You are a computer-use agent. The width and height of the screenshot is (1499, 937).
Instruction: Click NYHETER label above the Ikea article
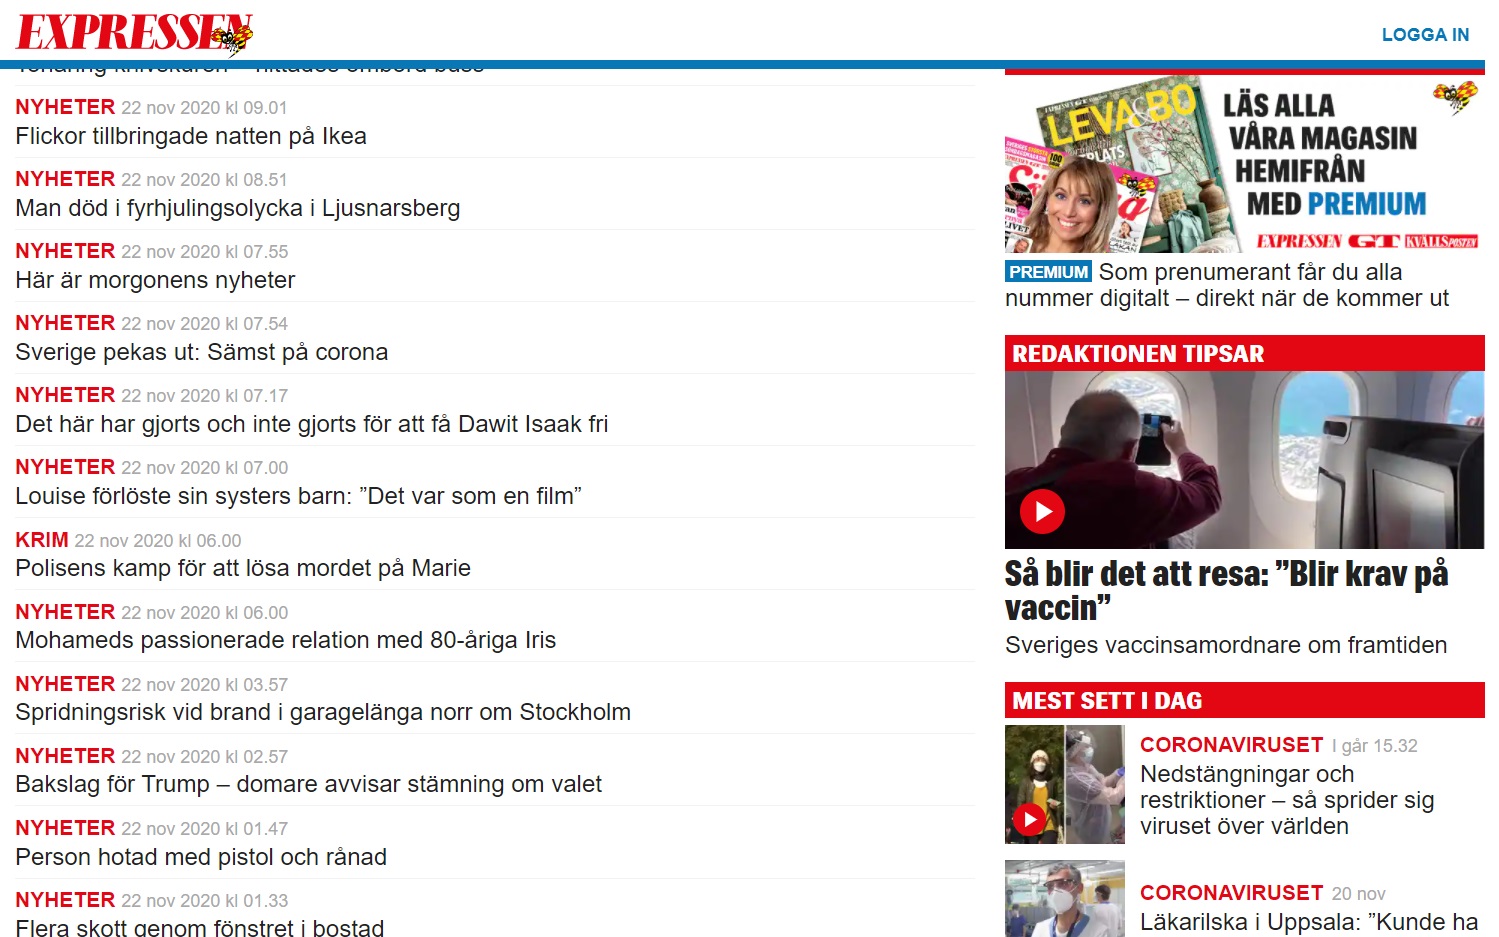(x=65, y=107)
